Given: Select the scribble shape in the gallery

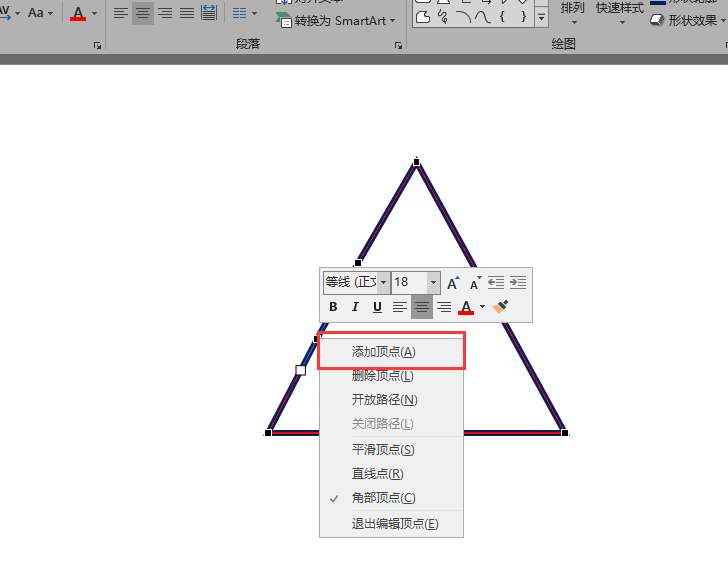Looking at the screenshot, I should 443,17.
